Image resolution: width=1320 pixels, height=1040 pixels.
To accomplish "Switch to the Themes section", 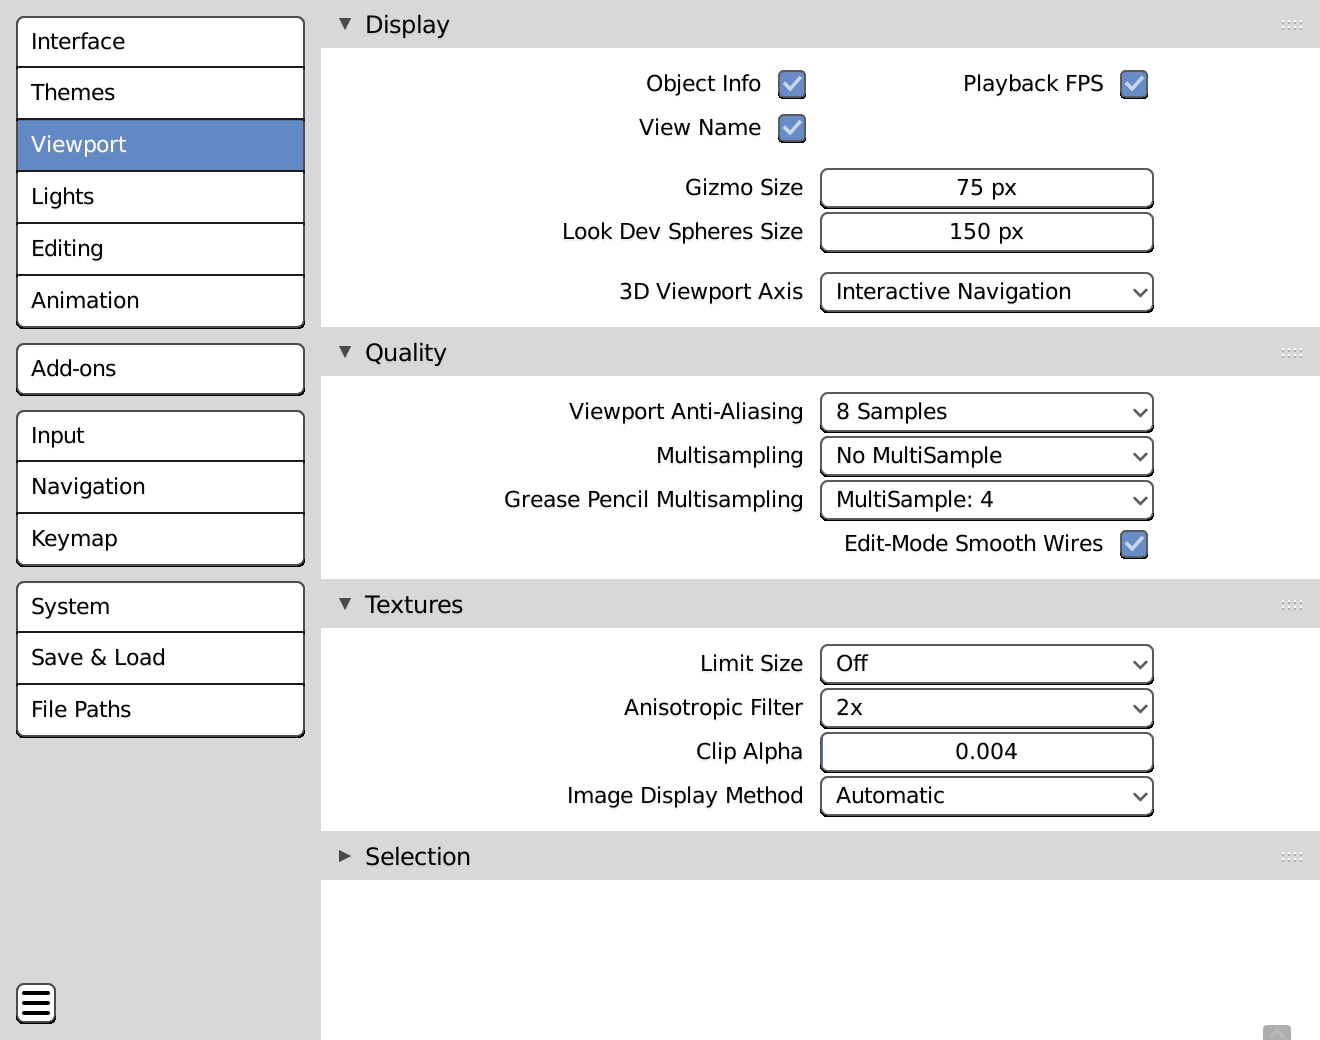I will tap(160, 93).
